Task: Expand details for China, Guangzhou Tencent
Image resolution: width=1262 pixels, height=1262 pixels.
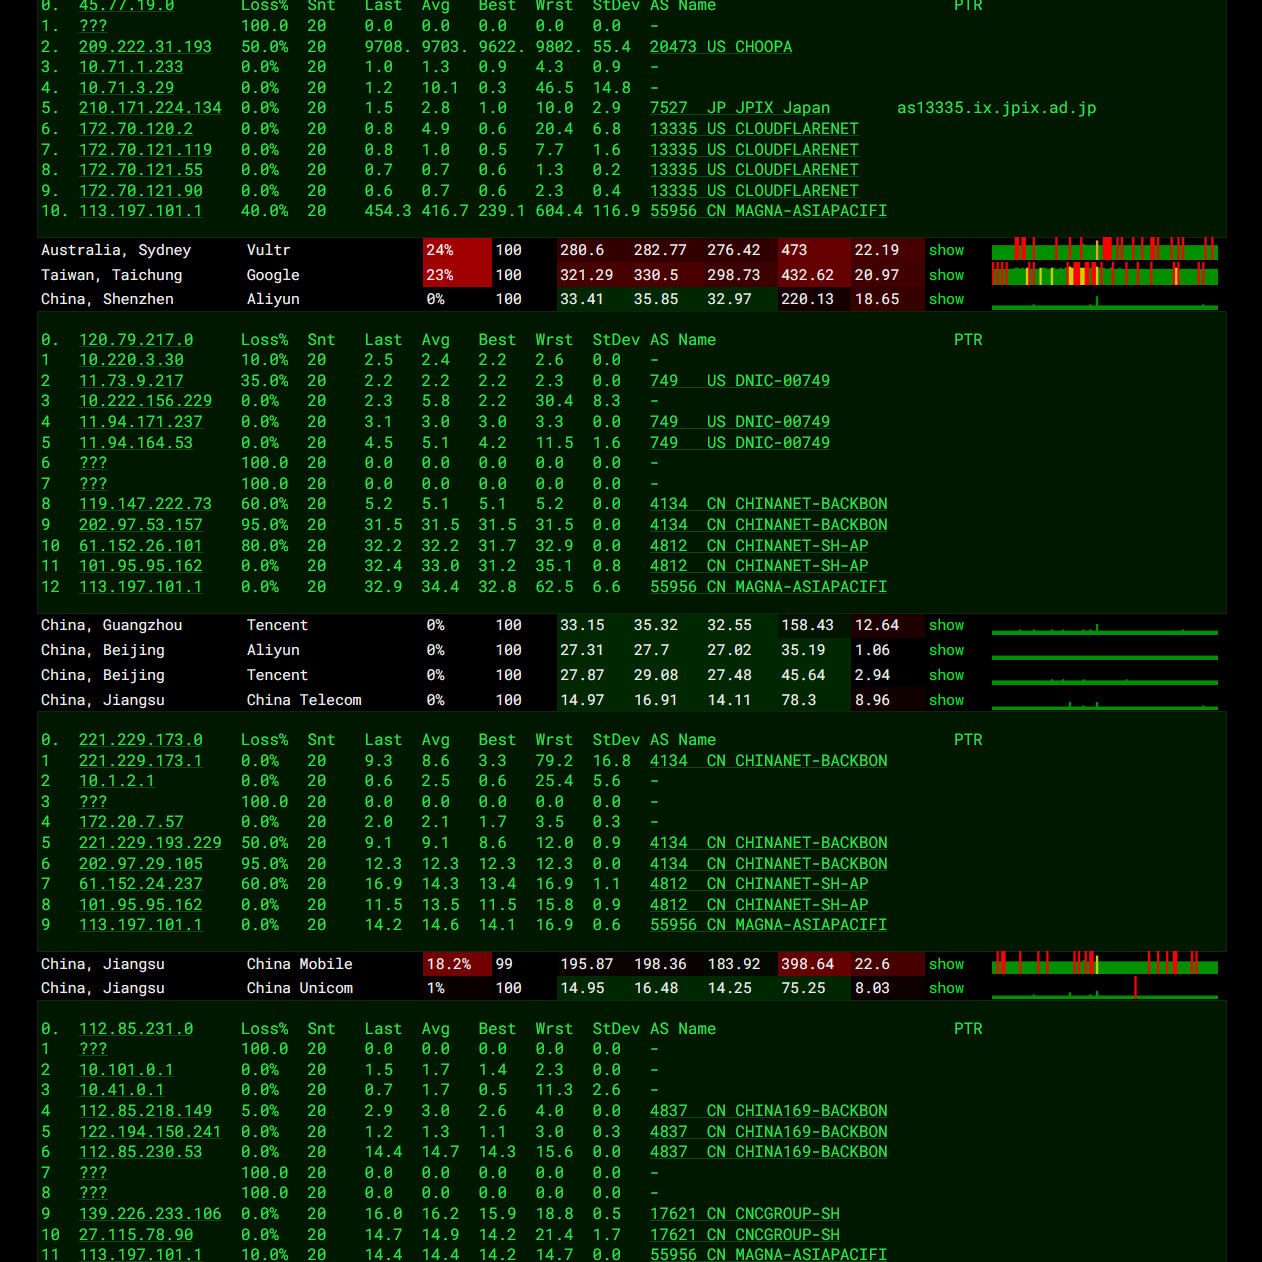Action: pyautogui.click(x=945, y=625)
